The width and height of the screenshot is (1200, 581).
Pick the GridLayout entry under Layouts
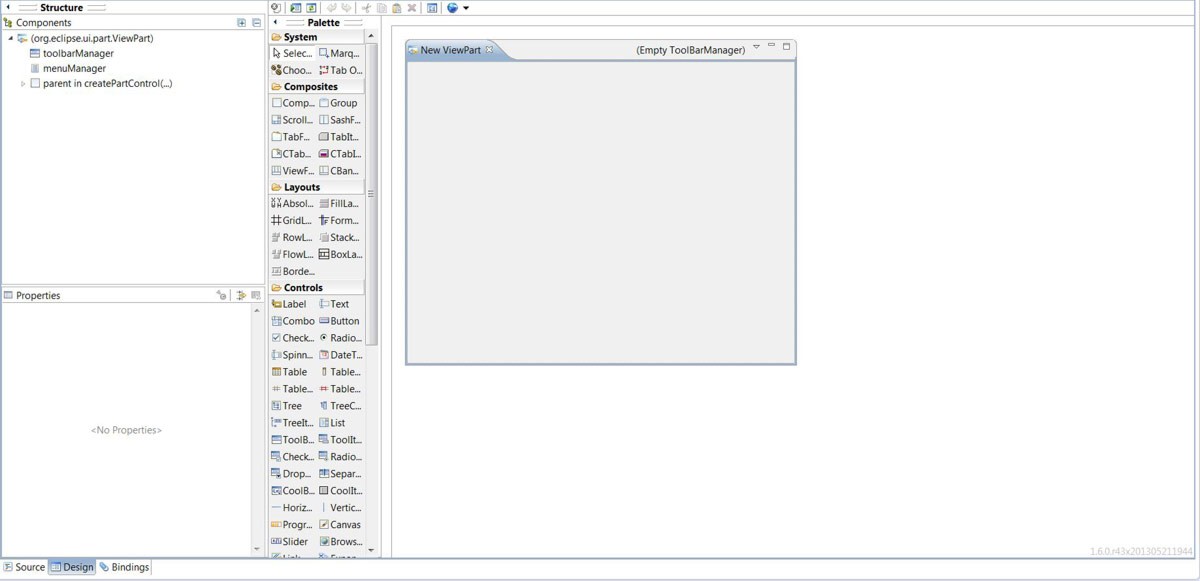[x=292, y=221]
